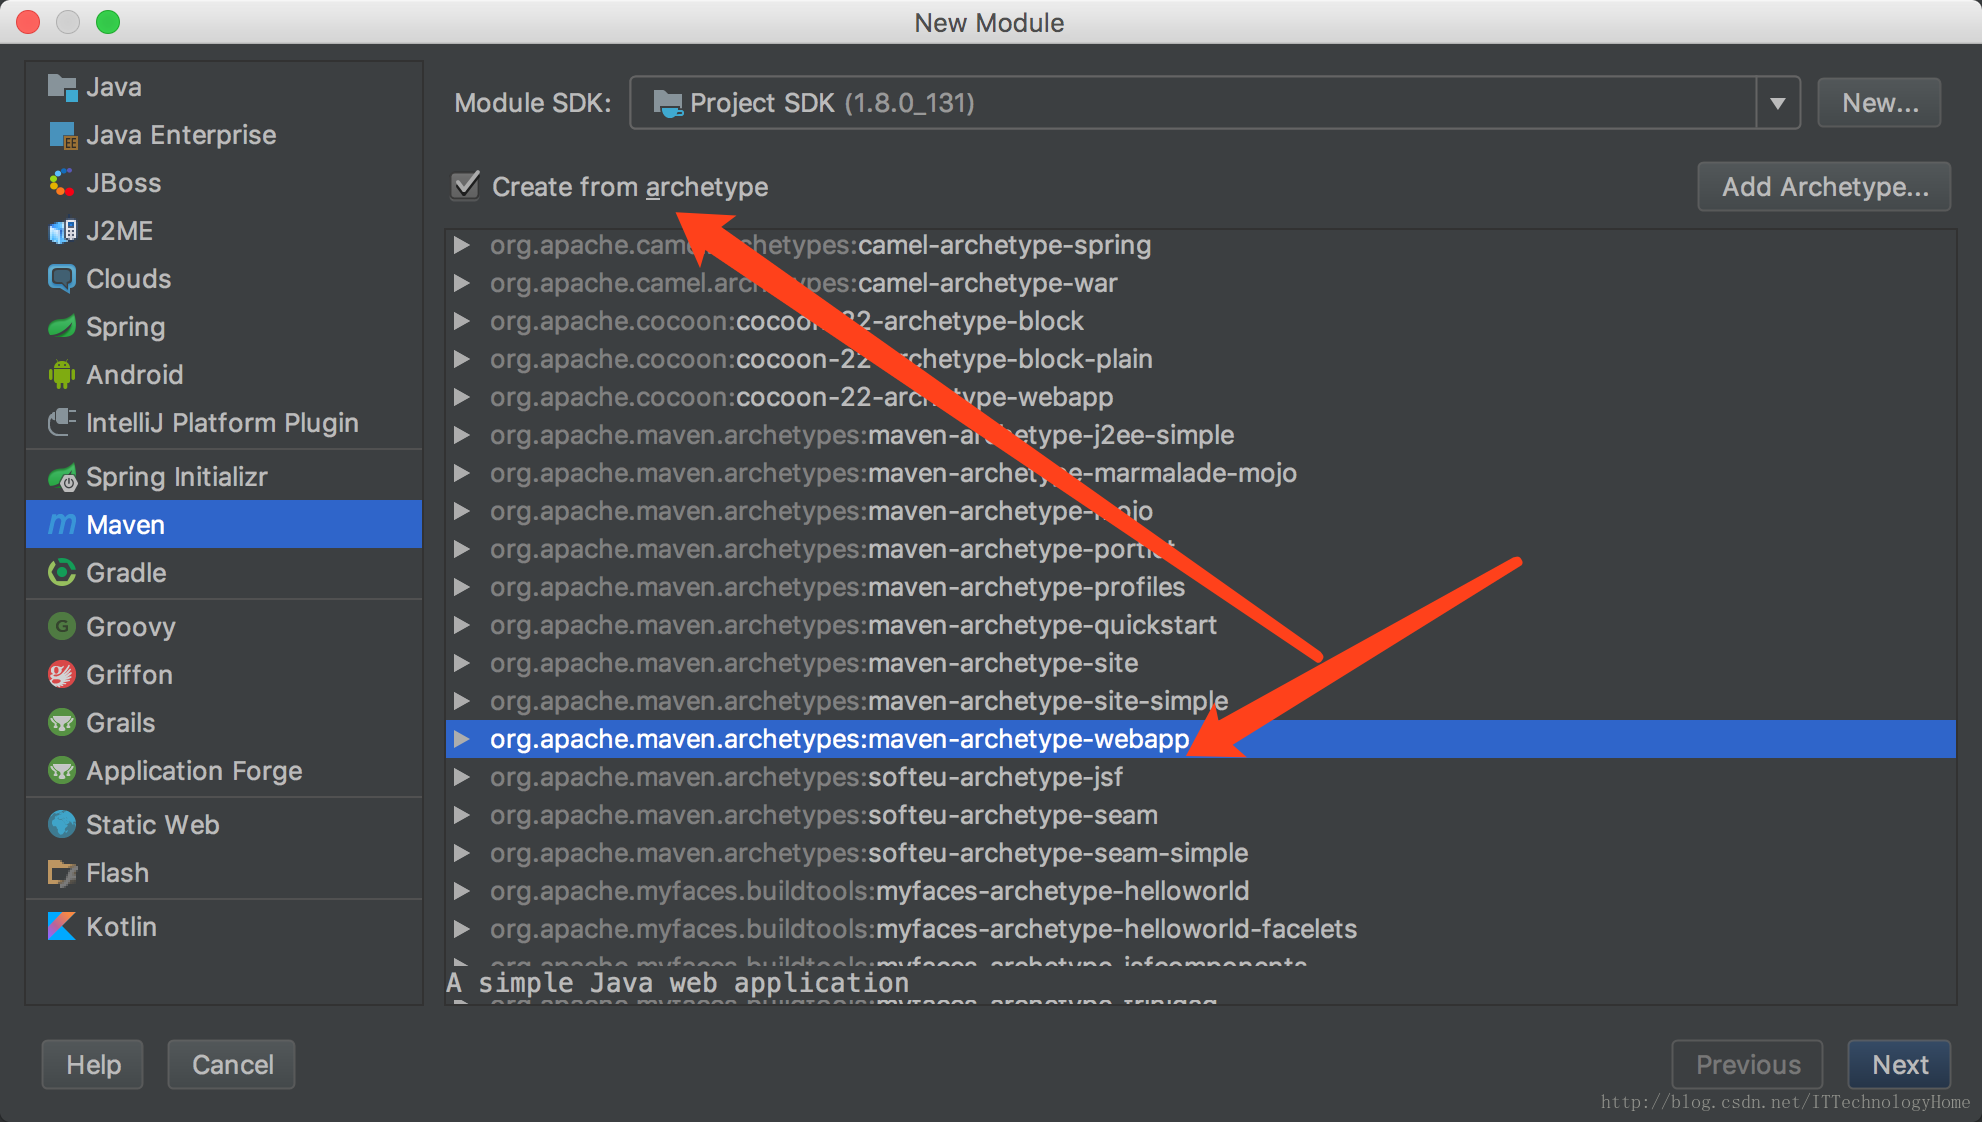
Task: Select the maven-archetype-site row
Action: [x=1200, y=663]
